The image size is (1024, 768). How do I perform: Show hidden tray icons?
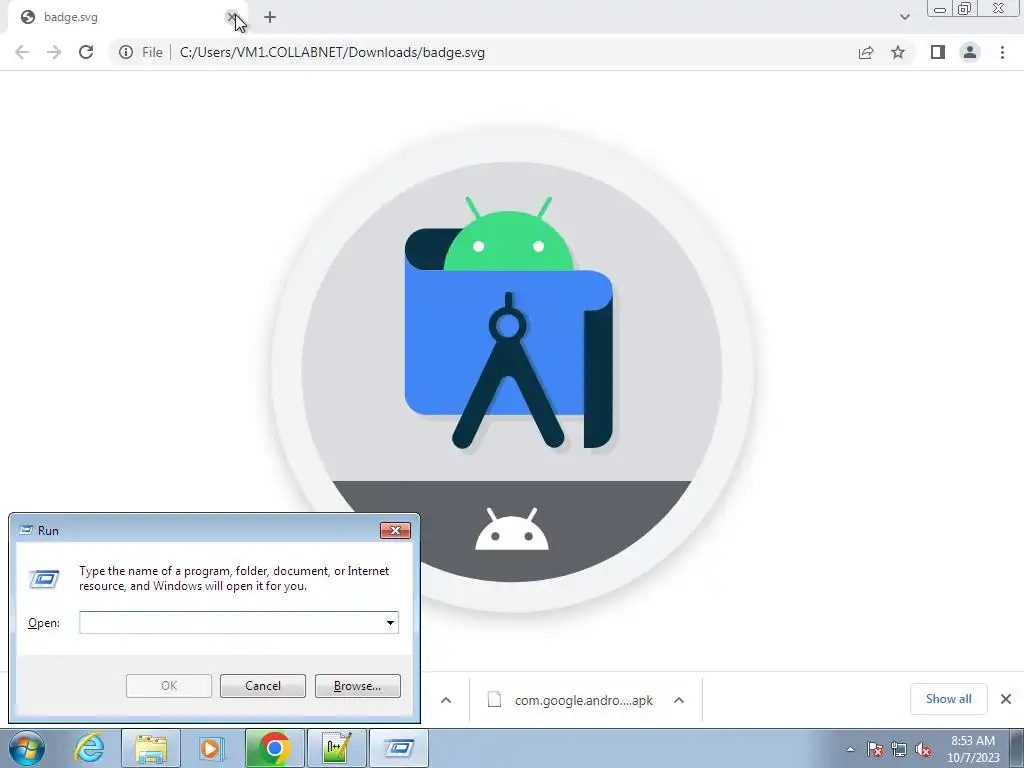point(850,749)
